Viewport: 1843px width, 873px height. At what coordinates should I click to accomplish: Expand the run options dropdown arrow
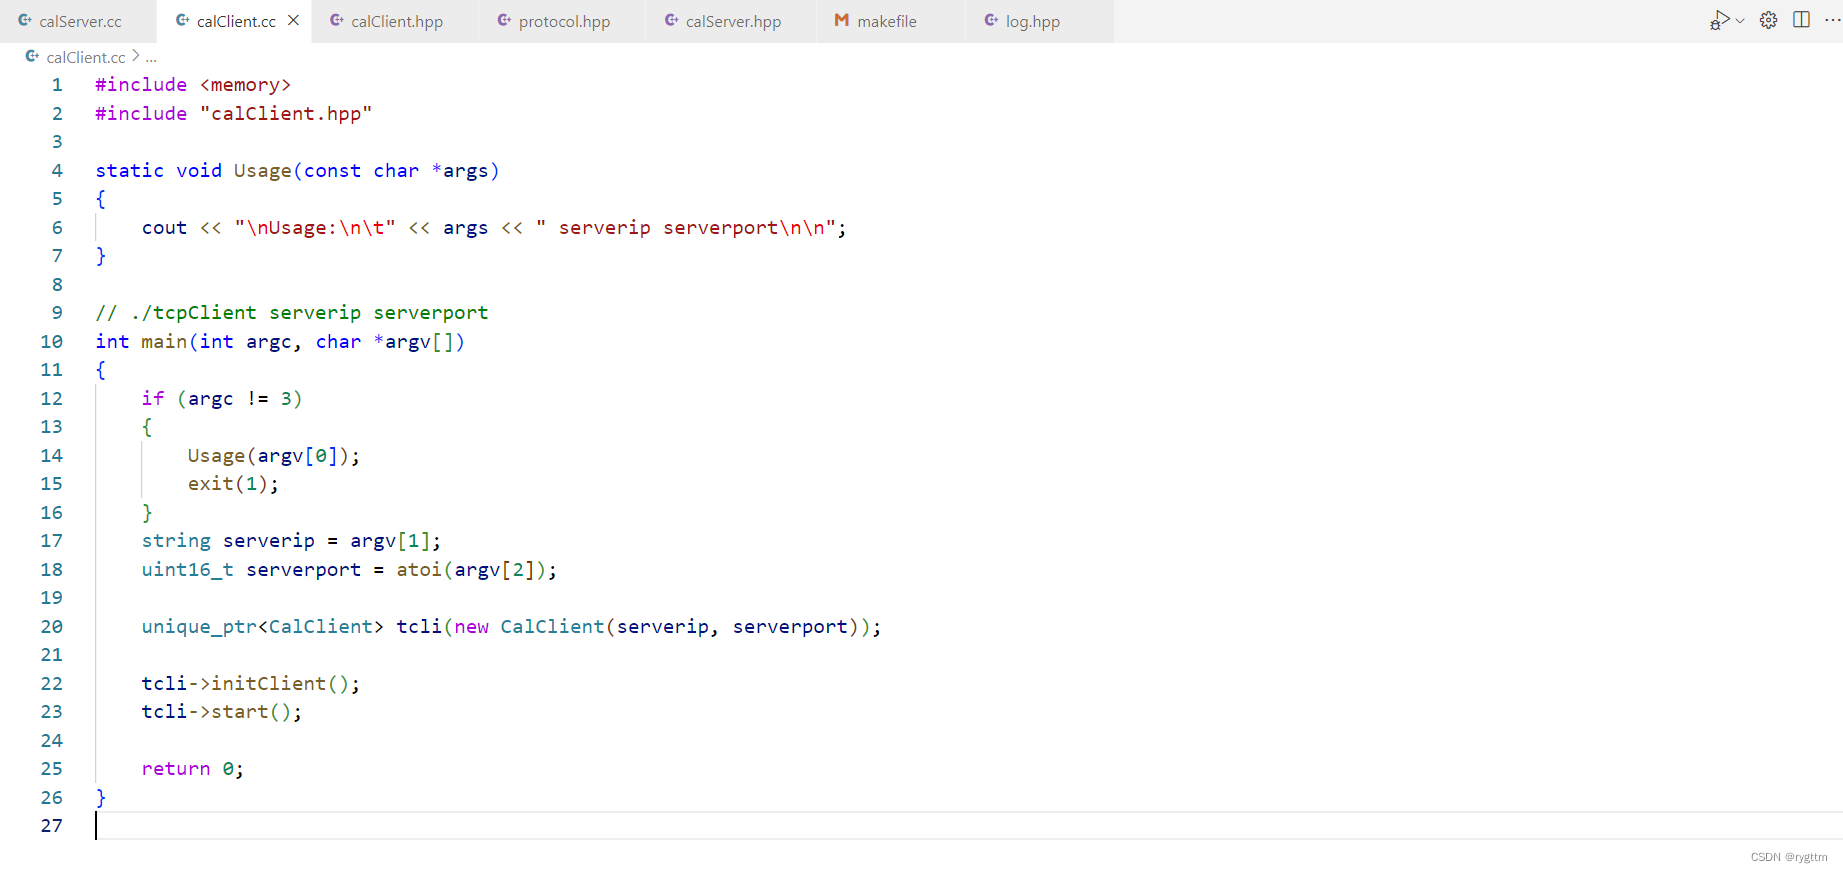tap(1740, 21)
